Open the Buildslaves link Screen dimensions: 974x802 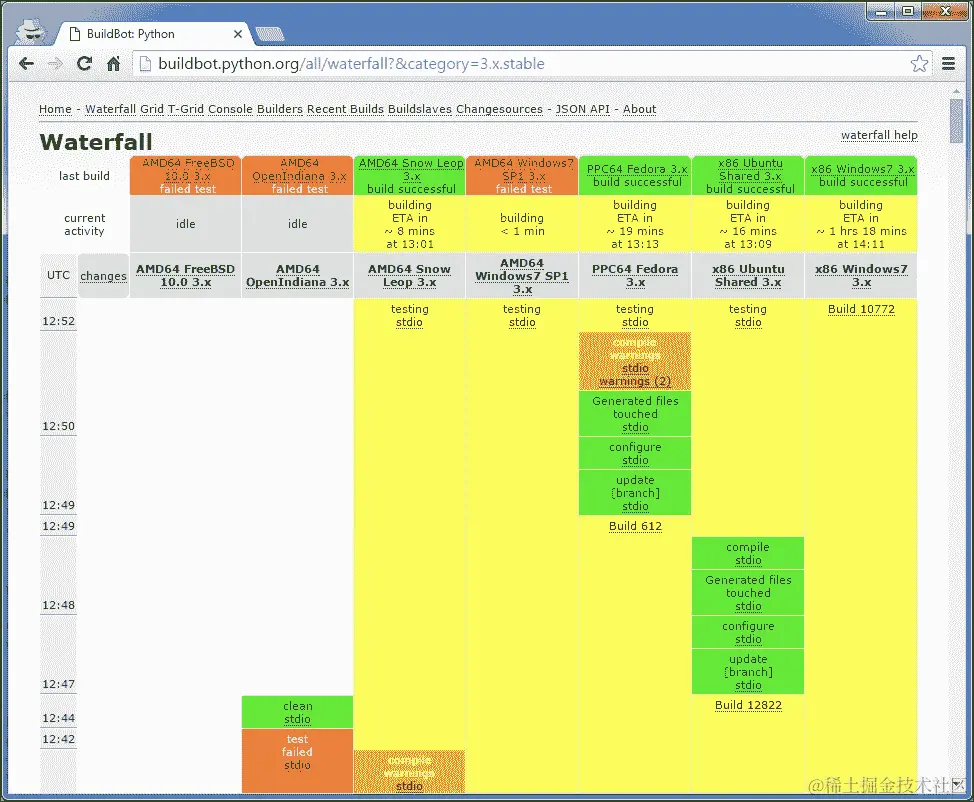pos(420,109)
